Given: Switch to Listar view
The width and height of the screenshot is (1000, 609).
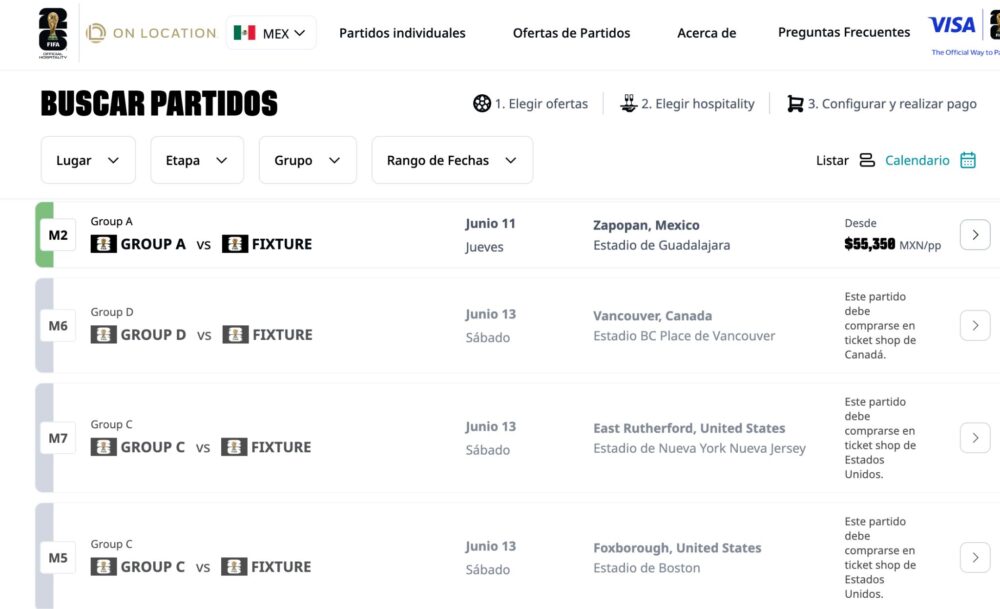Looking at the screenshot, I should point(832,160).
